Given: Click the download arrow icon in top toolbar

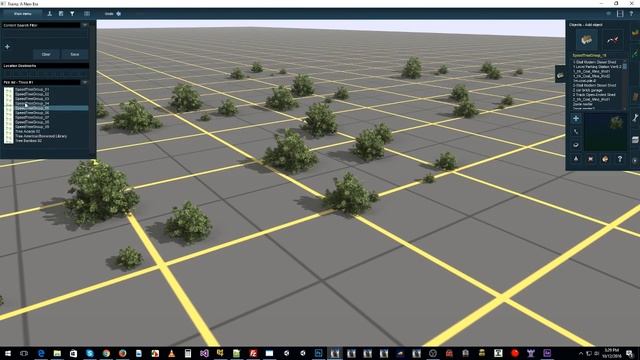Looking at the screenshot, I should click(x=50, y=13).
